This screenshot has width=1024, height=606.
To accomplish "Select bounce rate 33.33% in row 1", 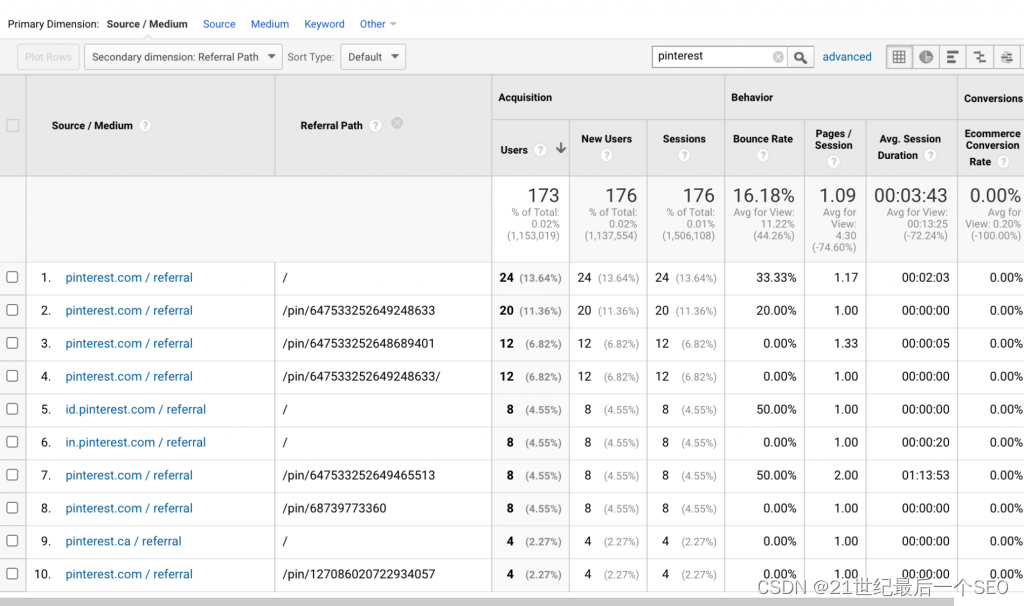I will click(x=776, y=278).
